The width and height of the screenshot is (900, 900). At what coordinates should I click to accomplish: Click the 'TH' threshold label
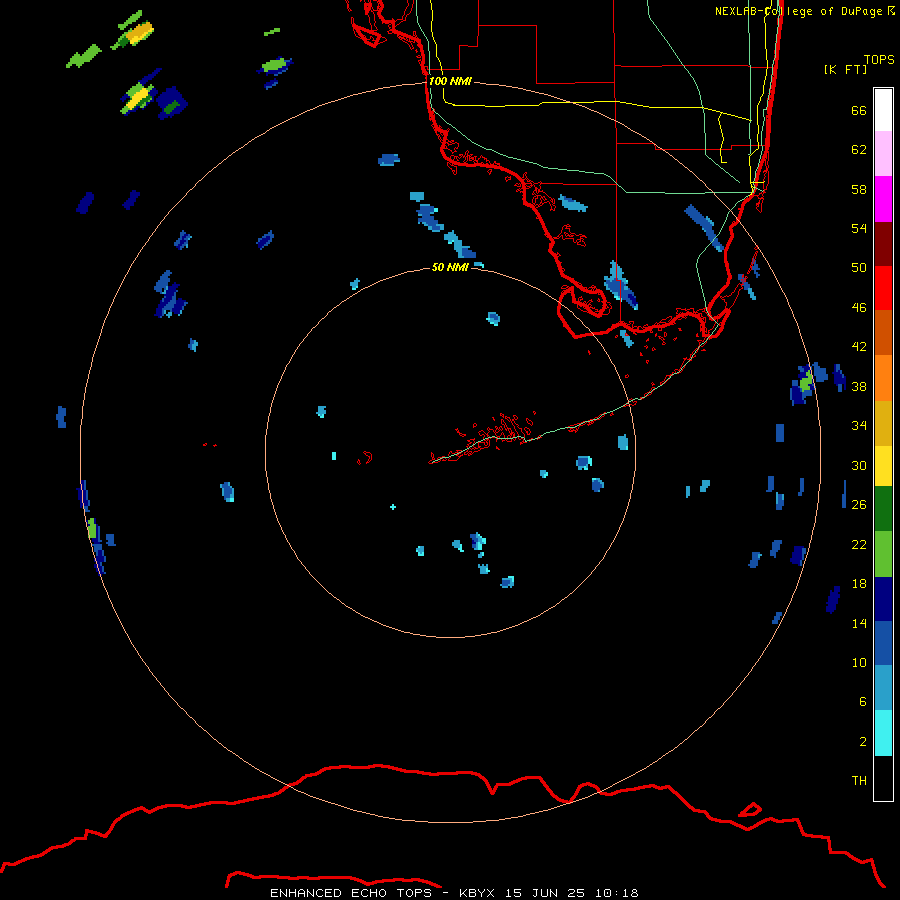[859, 781]
